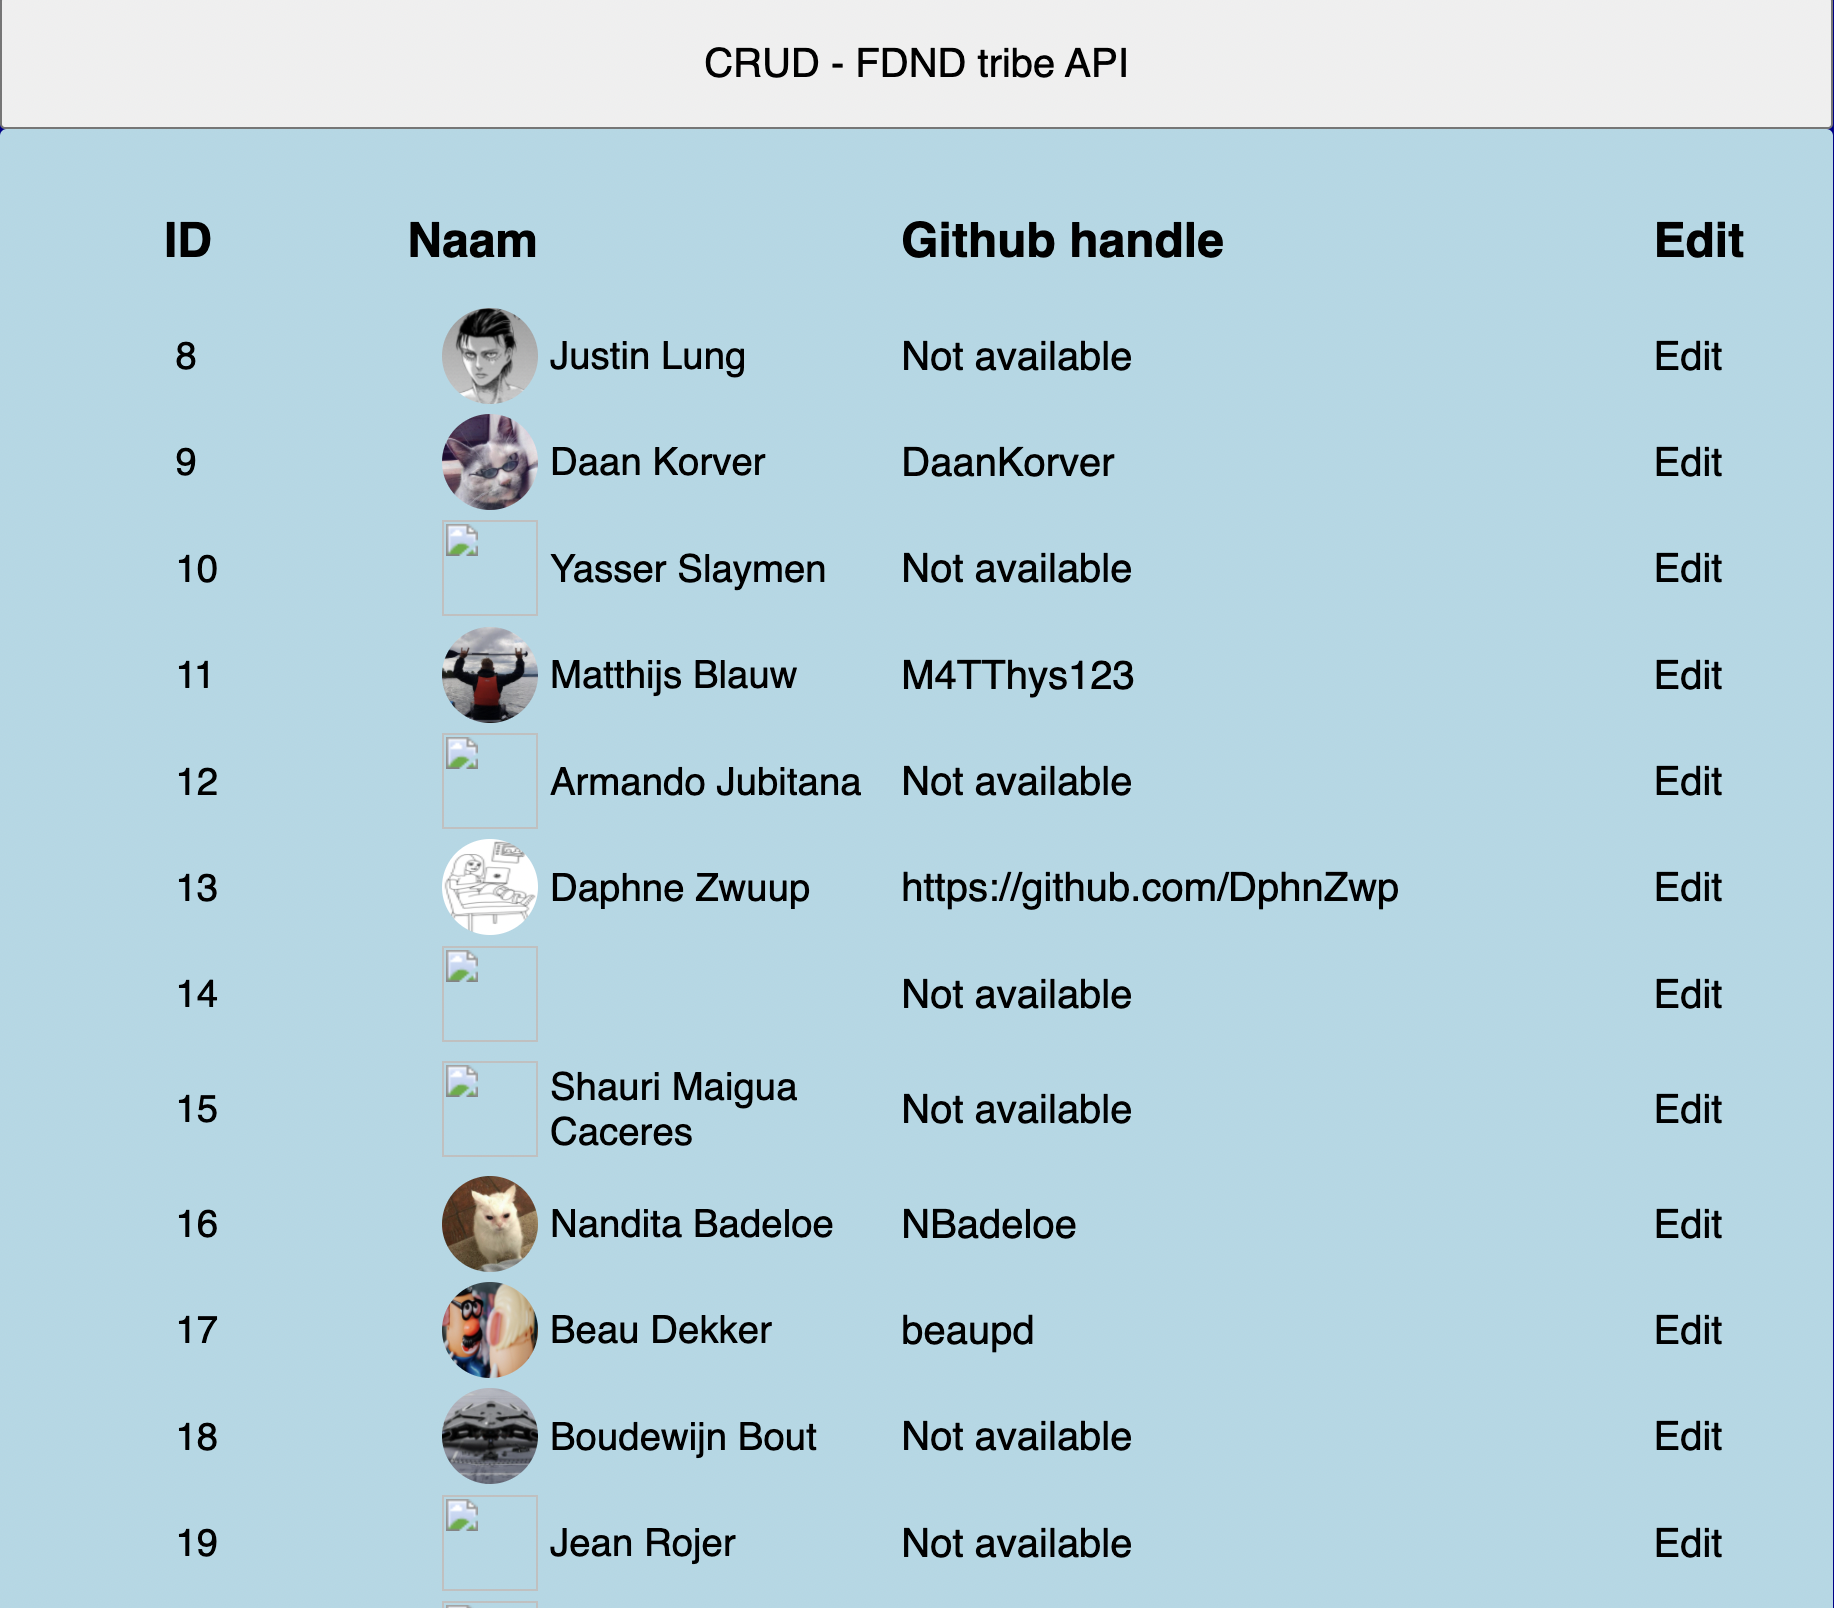Click Daan Korver's cat avatar
Viewport: 1834px width, 1608px height.
point(489,462)
